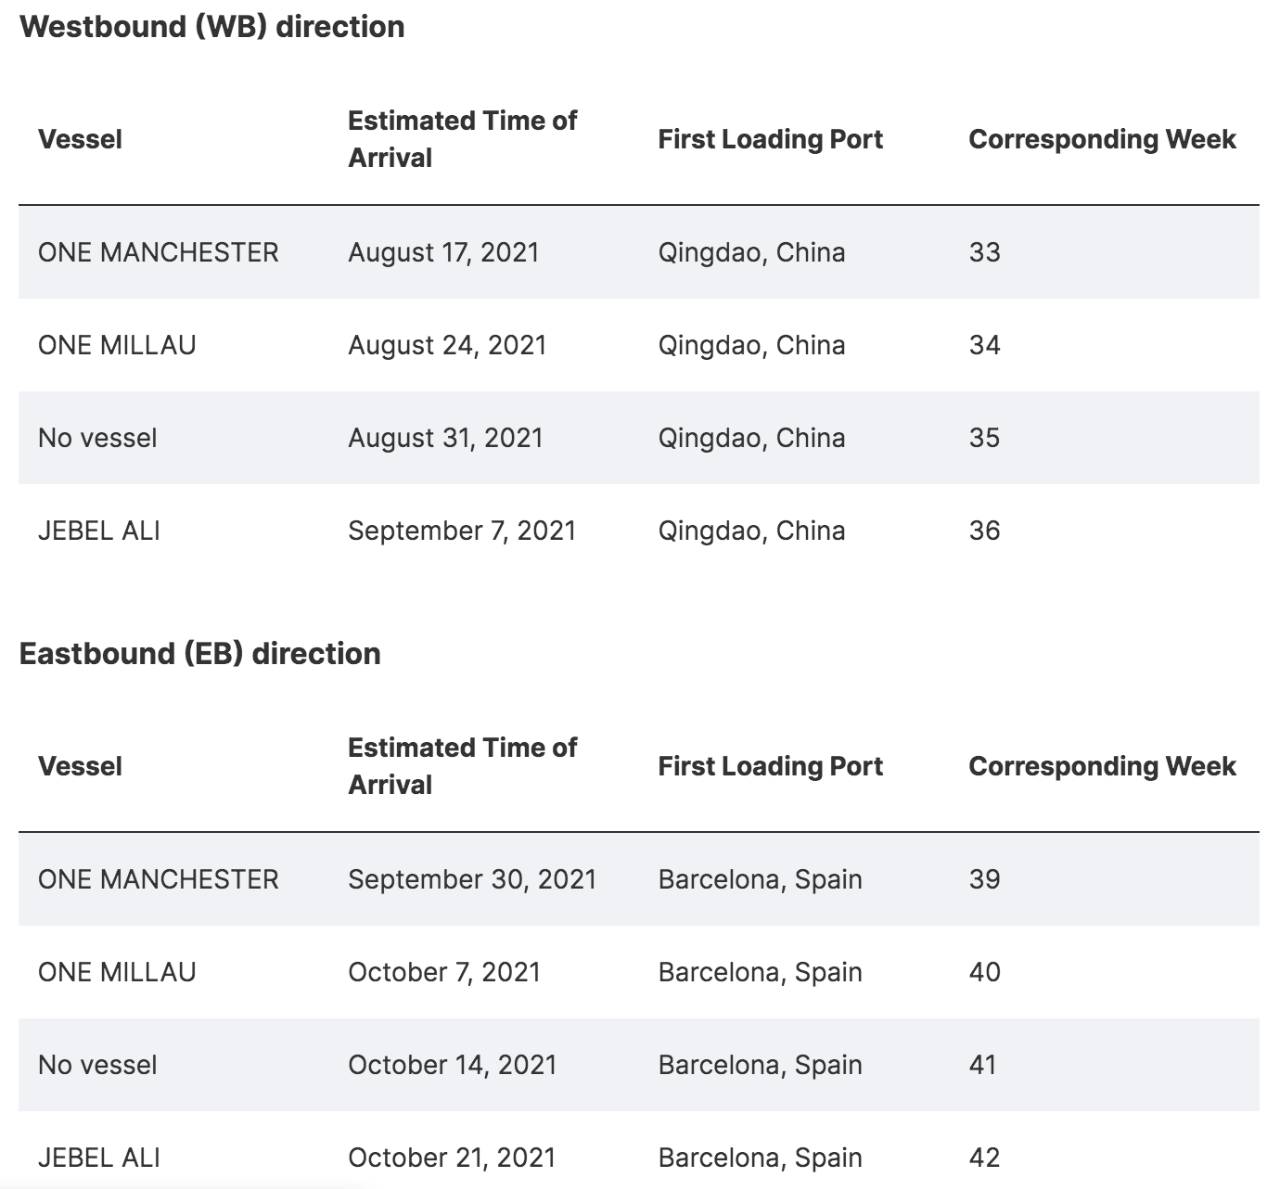Click the August 24, 2021 arrival date
The height and width of the screenshot is (1189, 1280).
[447, 345]
